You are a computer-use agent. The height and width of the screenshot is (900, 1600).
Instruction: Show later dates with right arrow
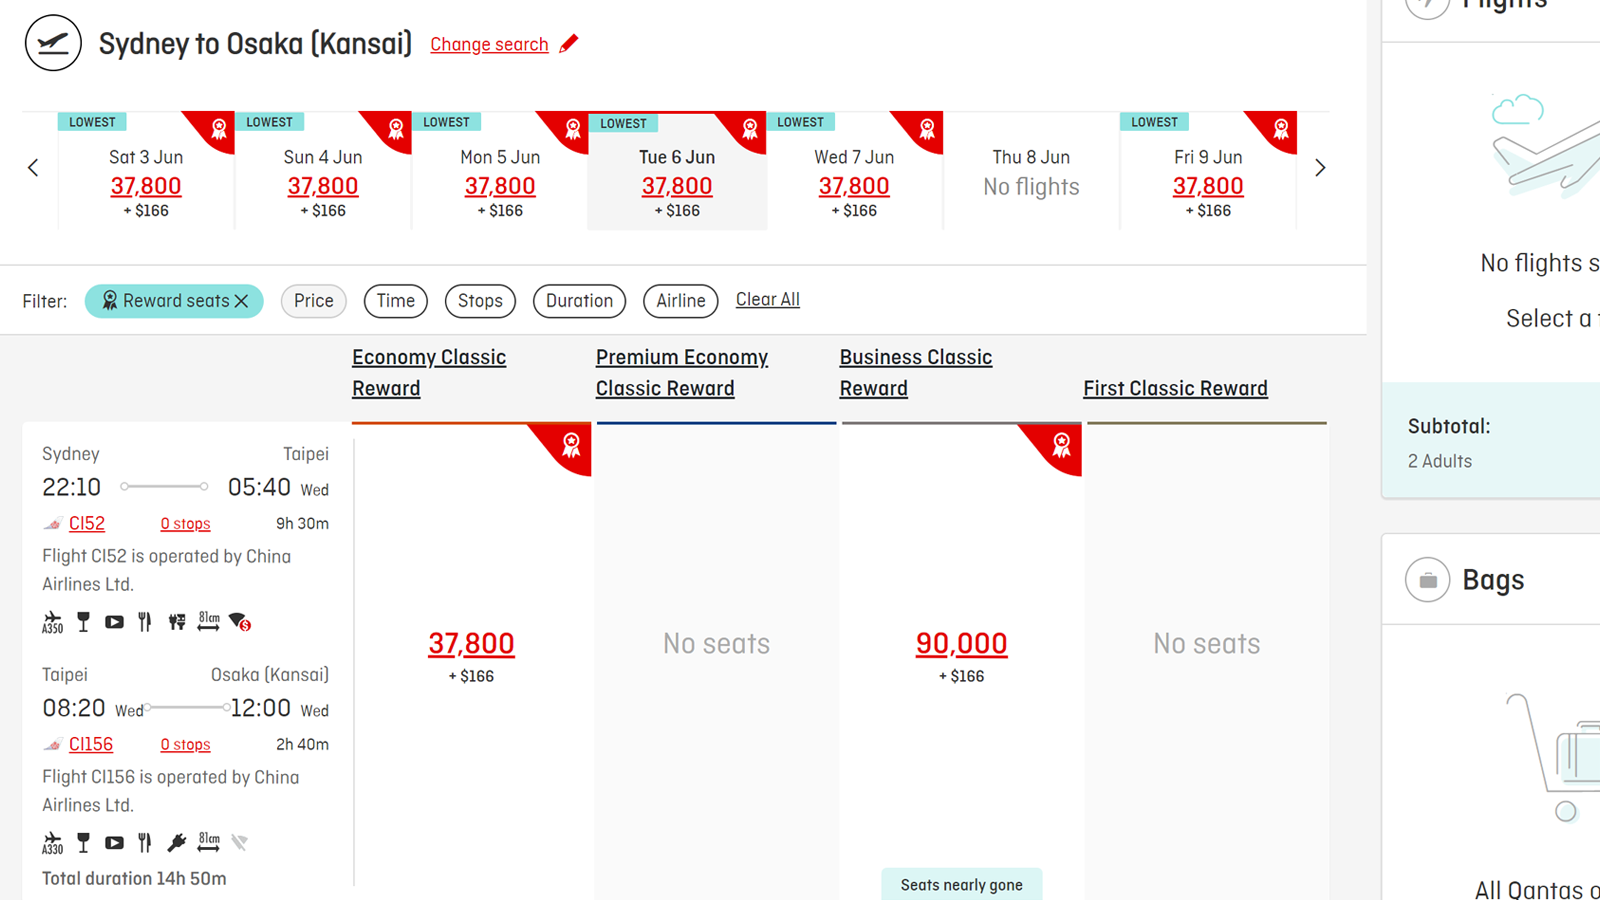coord(1320,168)
